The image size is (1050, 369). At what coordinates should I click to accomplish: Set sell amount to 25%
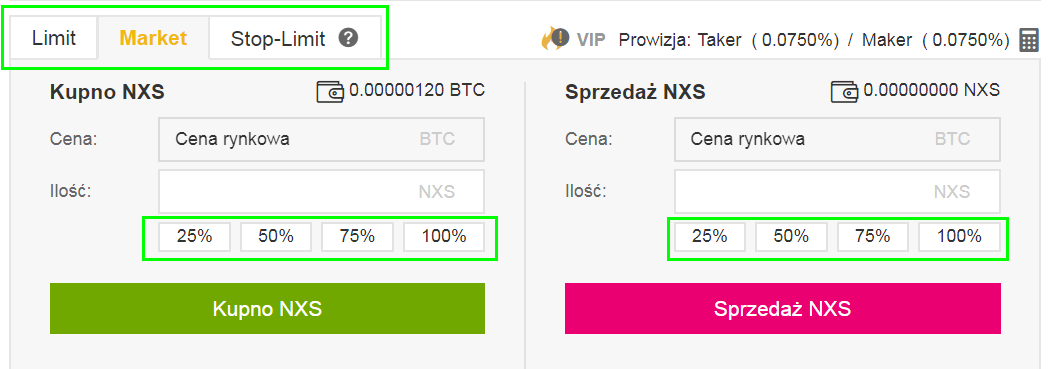pyautogui.click(x=710, y=236)
